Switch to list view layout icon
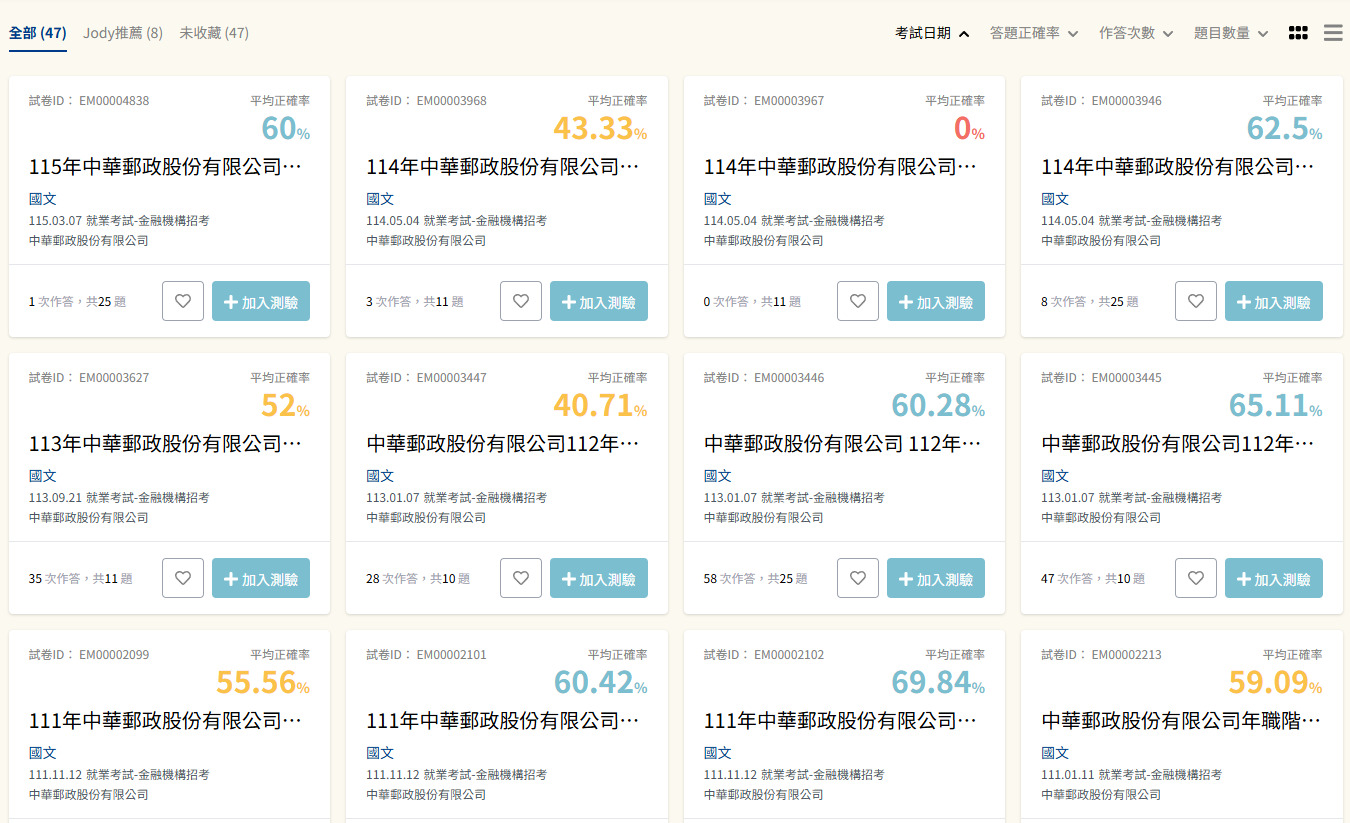This screenshot has width=1350, height=823. (1332, 33)
